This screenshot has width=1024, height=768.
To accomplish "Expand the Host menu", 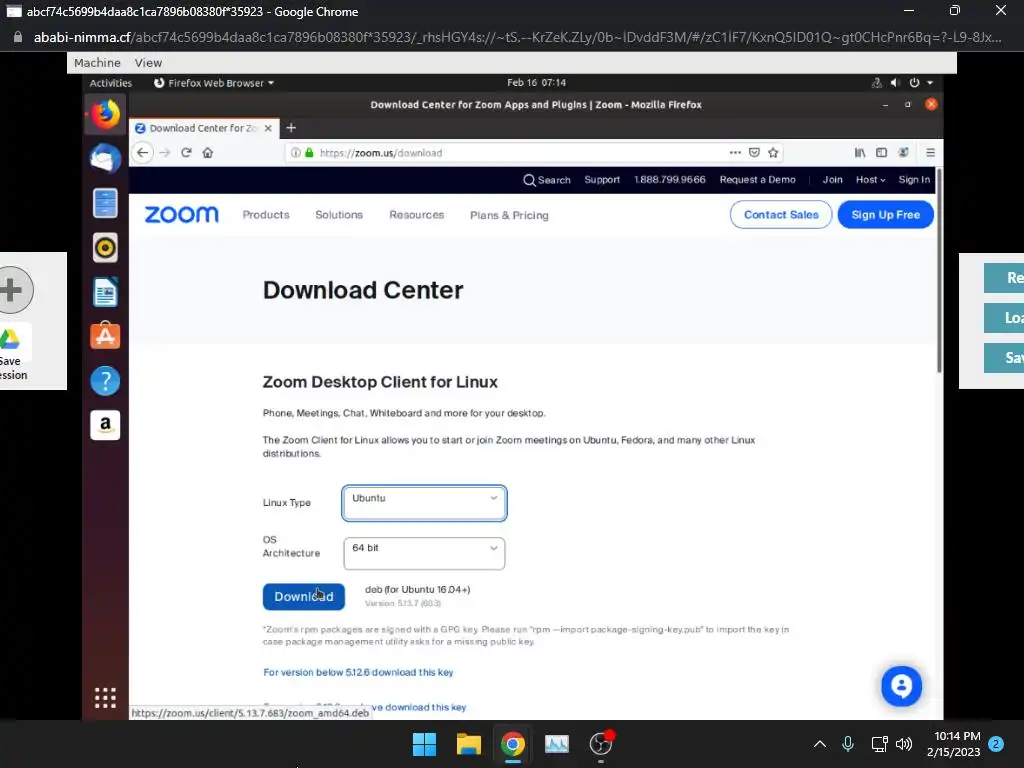I will (x=871, y=180).
